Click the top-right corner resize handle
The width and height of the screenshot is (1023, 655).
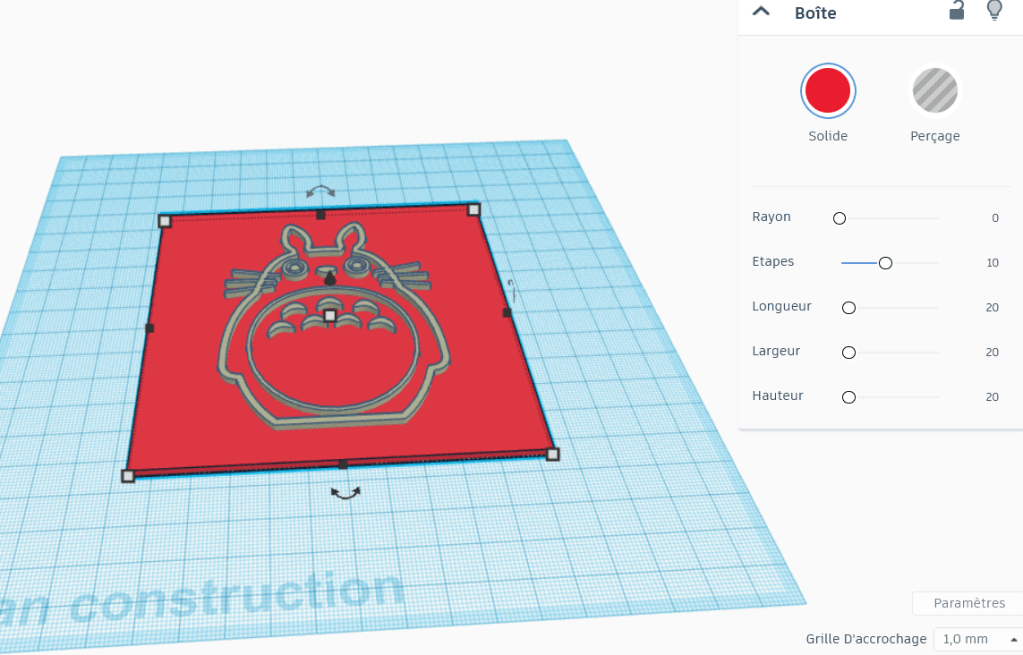point(474,210)
